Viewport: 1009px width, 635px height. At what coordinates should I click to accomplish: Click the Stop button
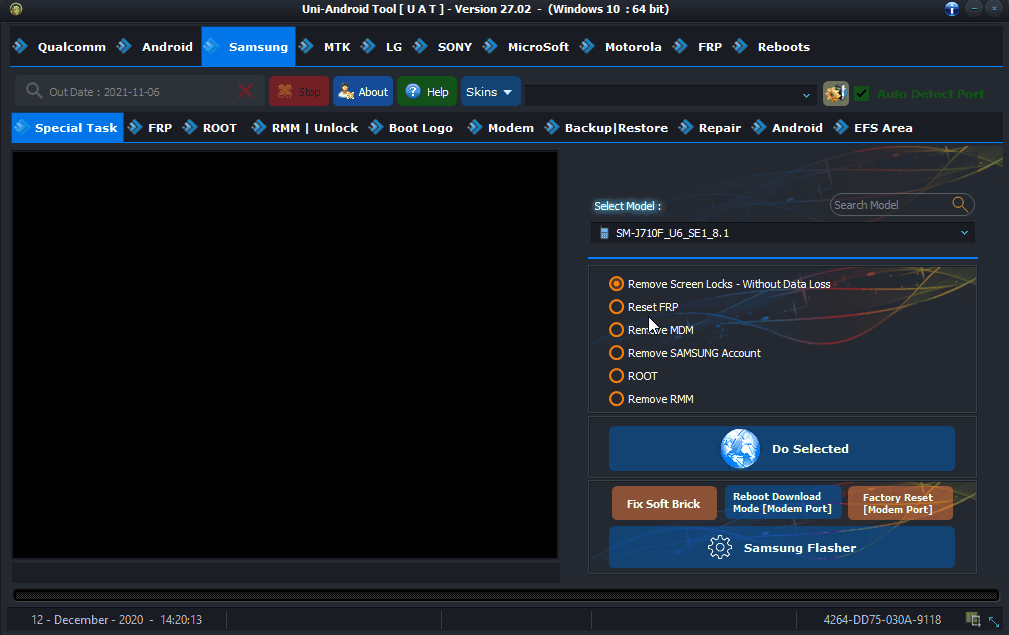299,91
